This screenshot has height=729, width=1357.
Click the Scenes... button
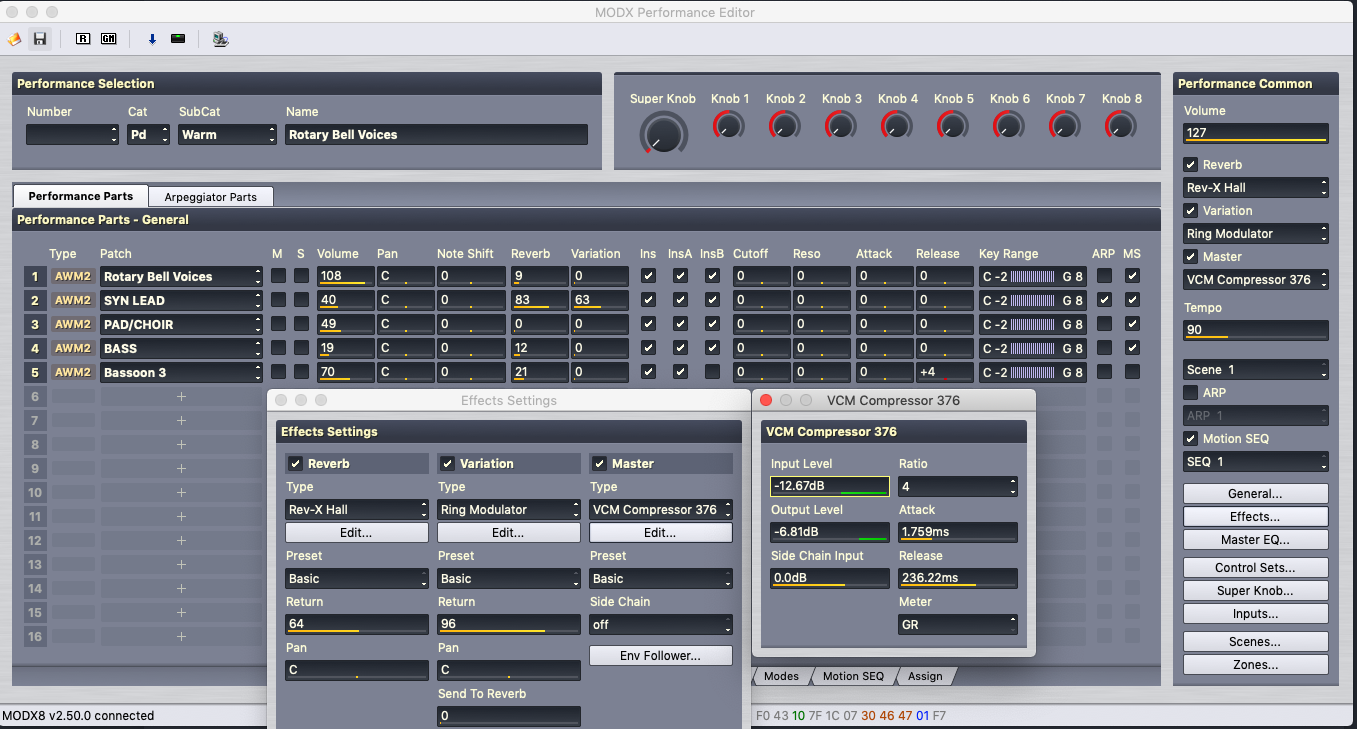(1256, 642)
